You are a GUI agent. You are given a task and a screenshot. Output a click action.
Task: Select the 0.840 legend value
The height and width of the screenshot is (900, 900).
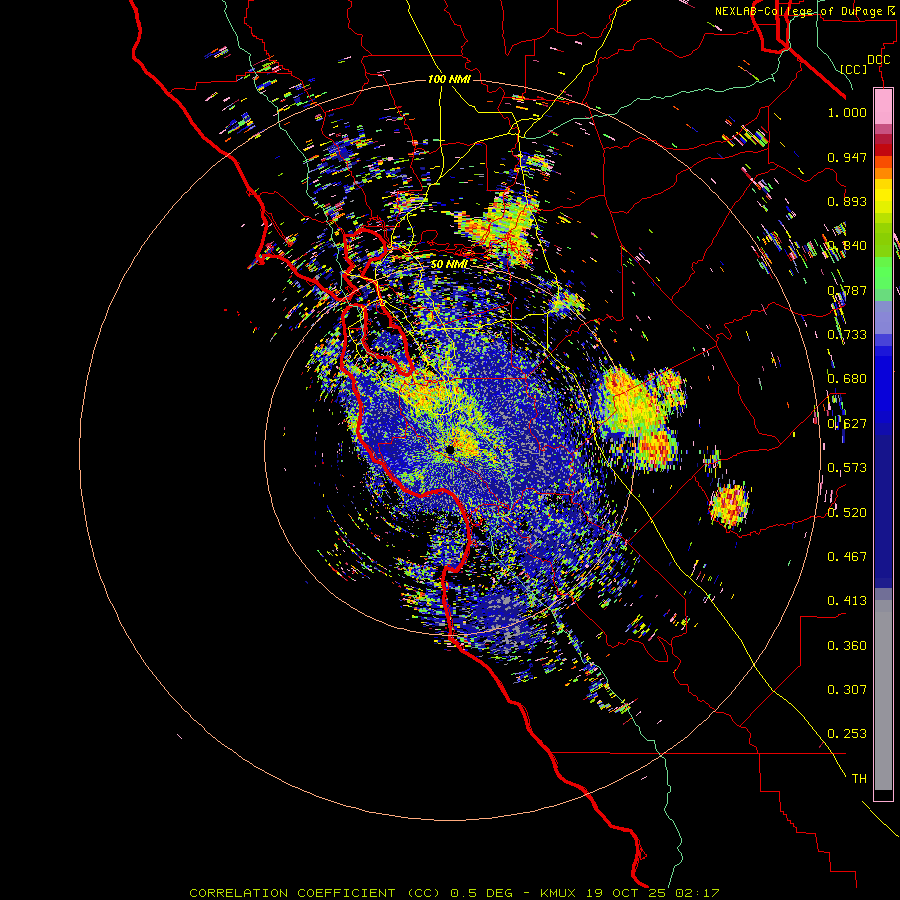coord(847,246)
